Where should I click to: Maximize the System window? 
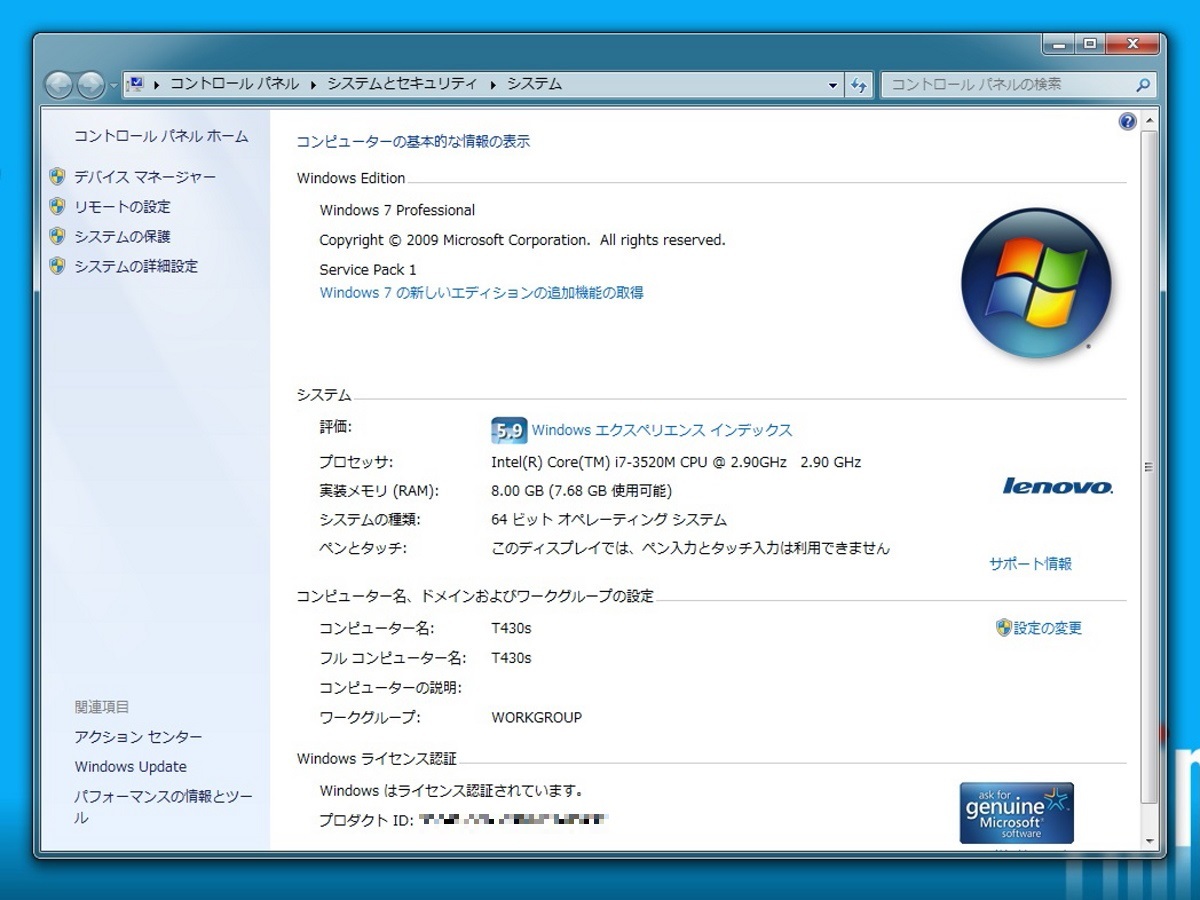[x=1089, y=44]
